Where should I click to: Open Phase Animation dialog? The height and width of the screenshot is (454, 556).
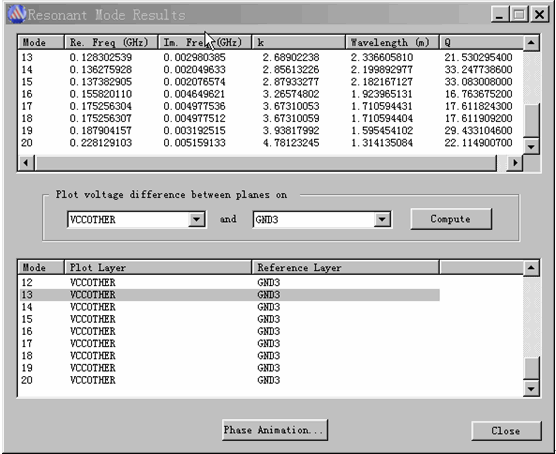[x=274, y=430]
